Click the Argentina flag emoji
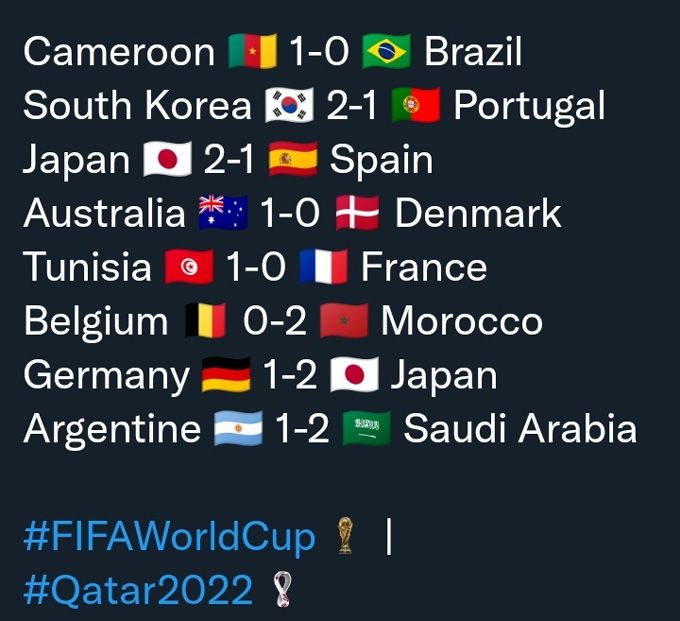Screen dimensions: 680x621 point(239,428)
